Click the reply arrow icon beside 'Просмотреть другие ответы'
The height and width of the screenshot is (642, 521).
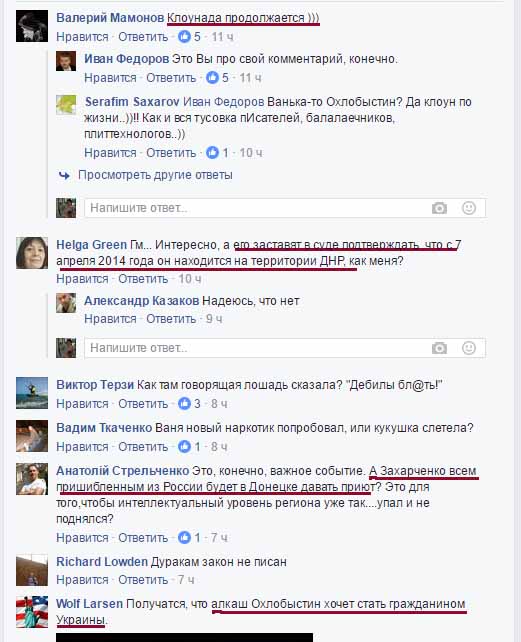(x=64, y=176)
